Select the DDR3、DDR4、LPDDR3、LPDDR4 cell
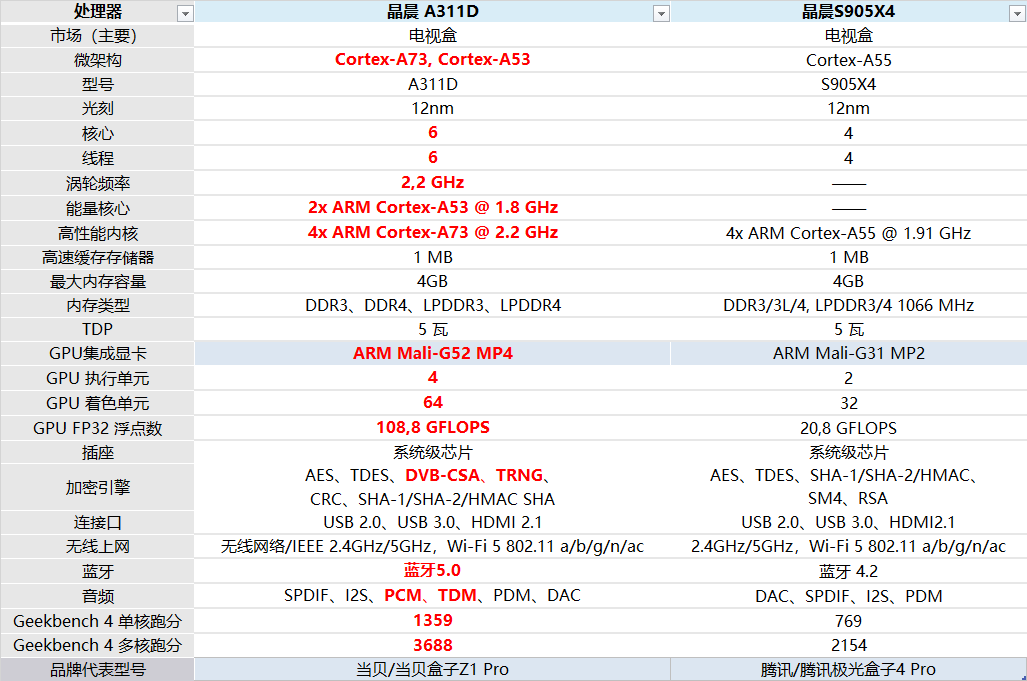 tap(432, 305)
